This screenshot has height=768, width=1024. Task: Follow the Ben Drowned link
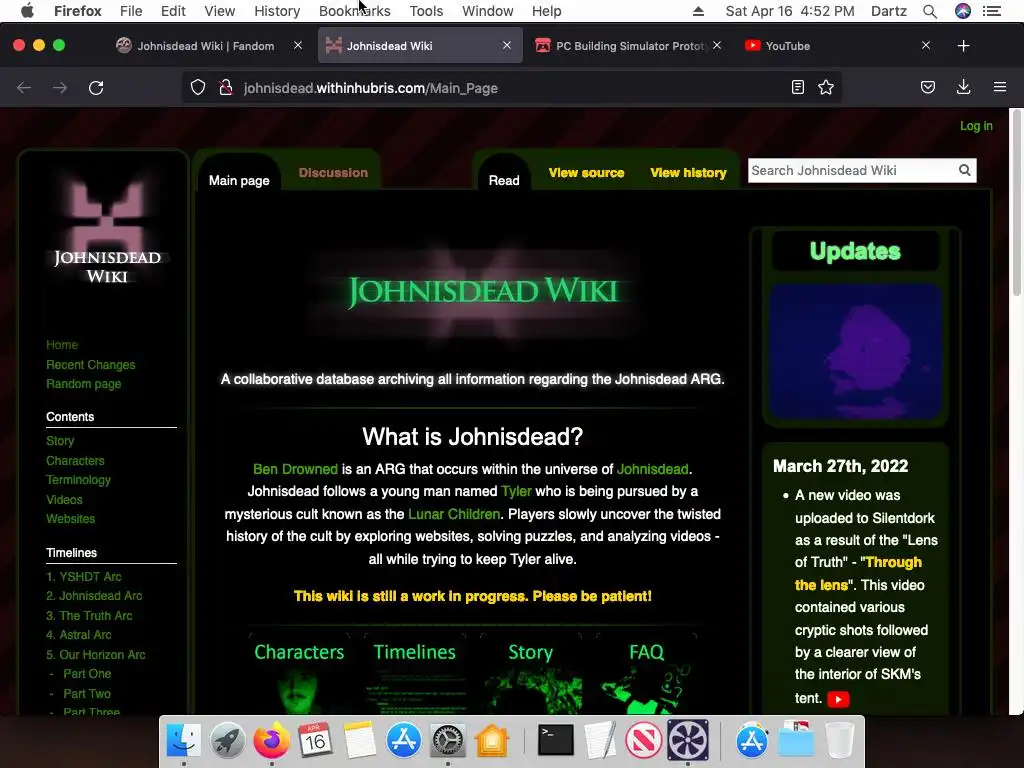295,469
